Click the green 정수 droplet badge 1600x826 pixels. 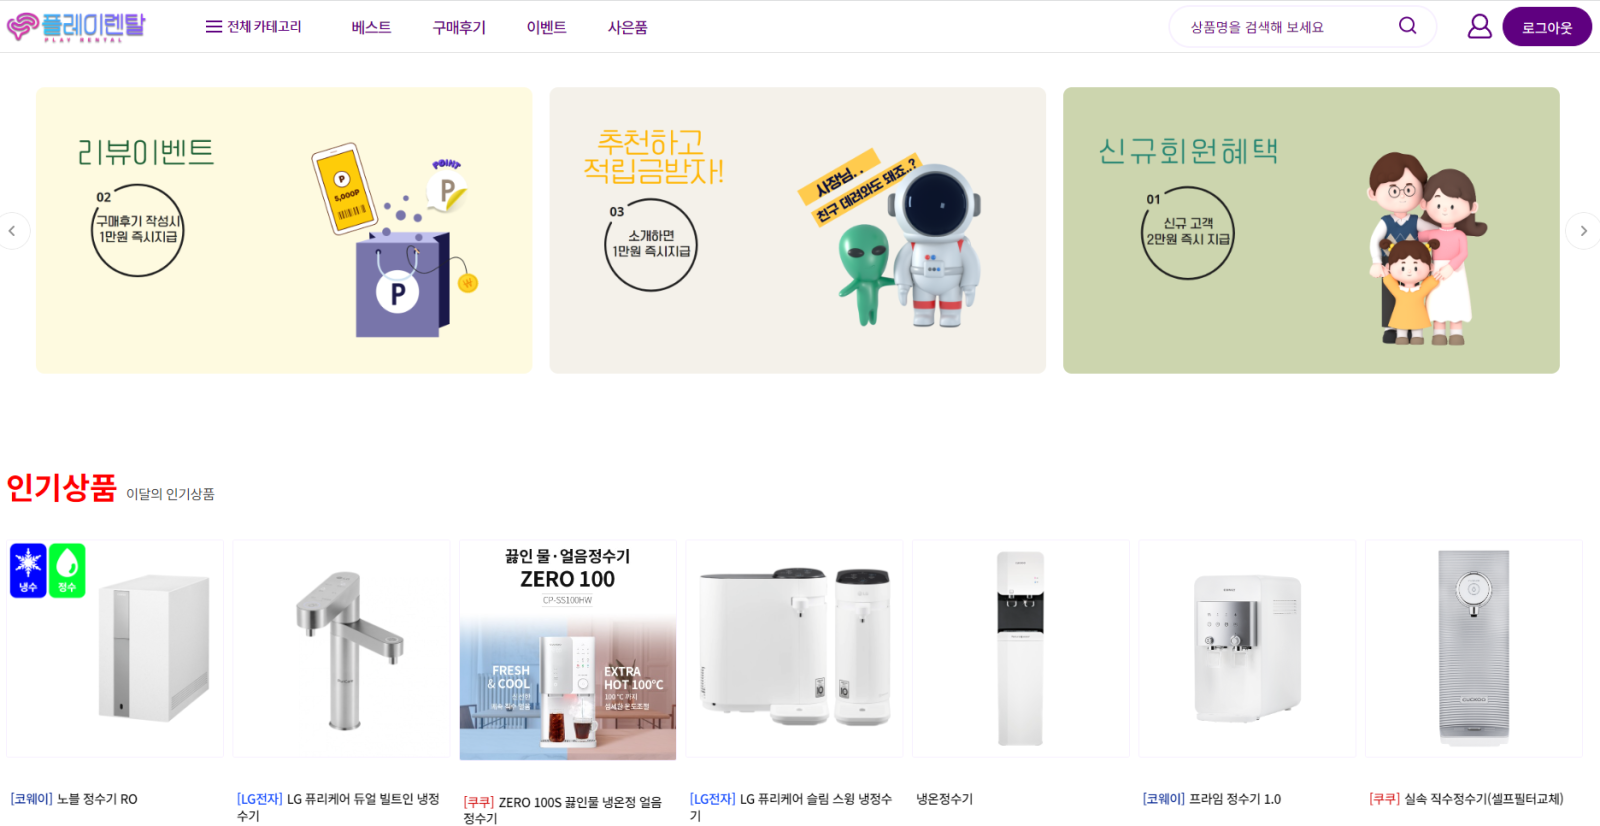(x=67, y=570)
